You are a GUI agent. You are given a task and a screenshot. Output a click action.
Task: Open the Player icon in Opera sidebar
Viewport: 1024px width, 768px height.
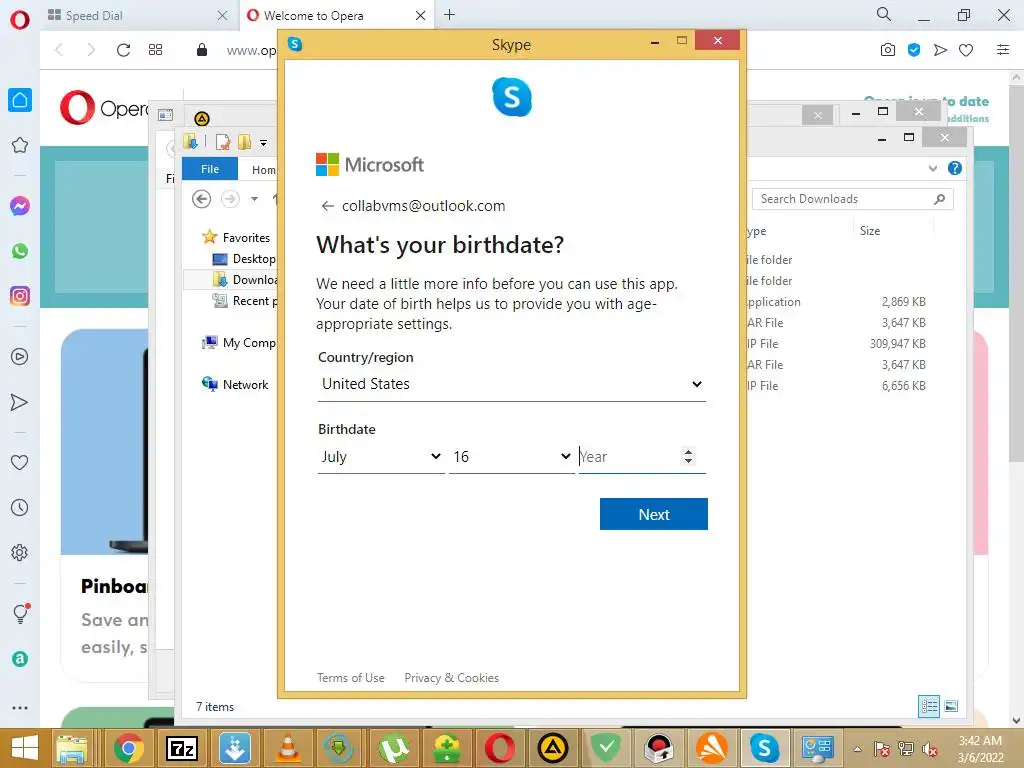20,357
